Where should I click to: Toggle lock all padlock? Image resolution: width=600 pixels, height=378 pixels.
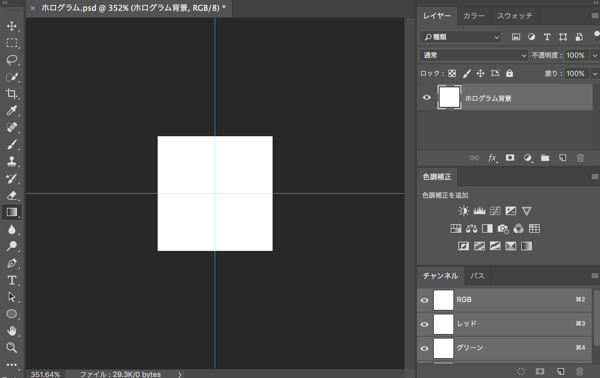(509, 73)
